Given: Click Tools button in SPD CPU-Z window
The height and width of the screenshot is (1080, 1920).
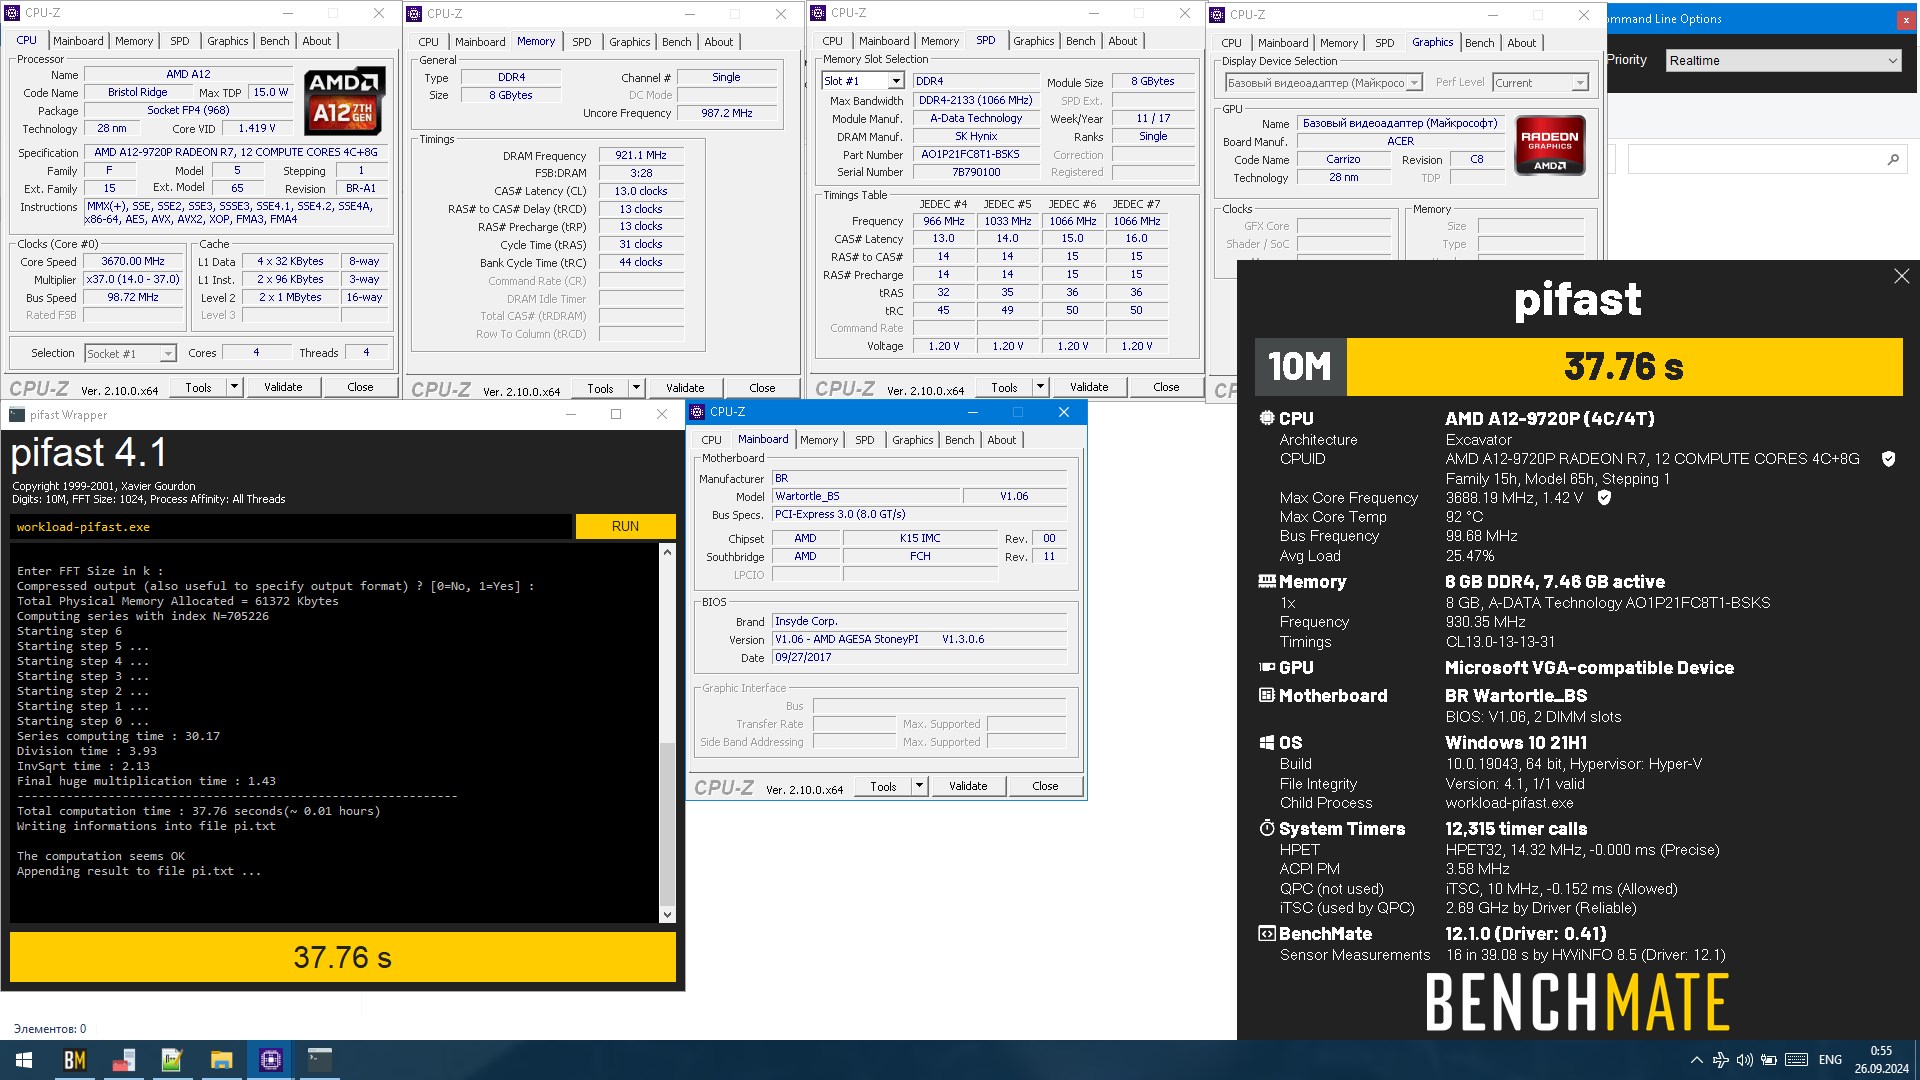Looking at the screenshot, I should 1004,387.
